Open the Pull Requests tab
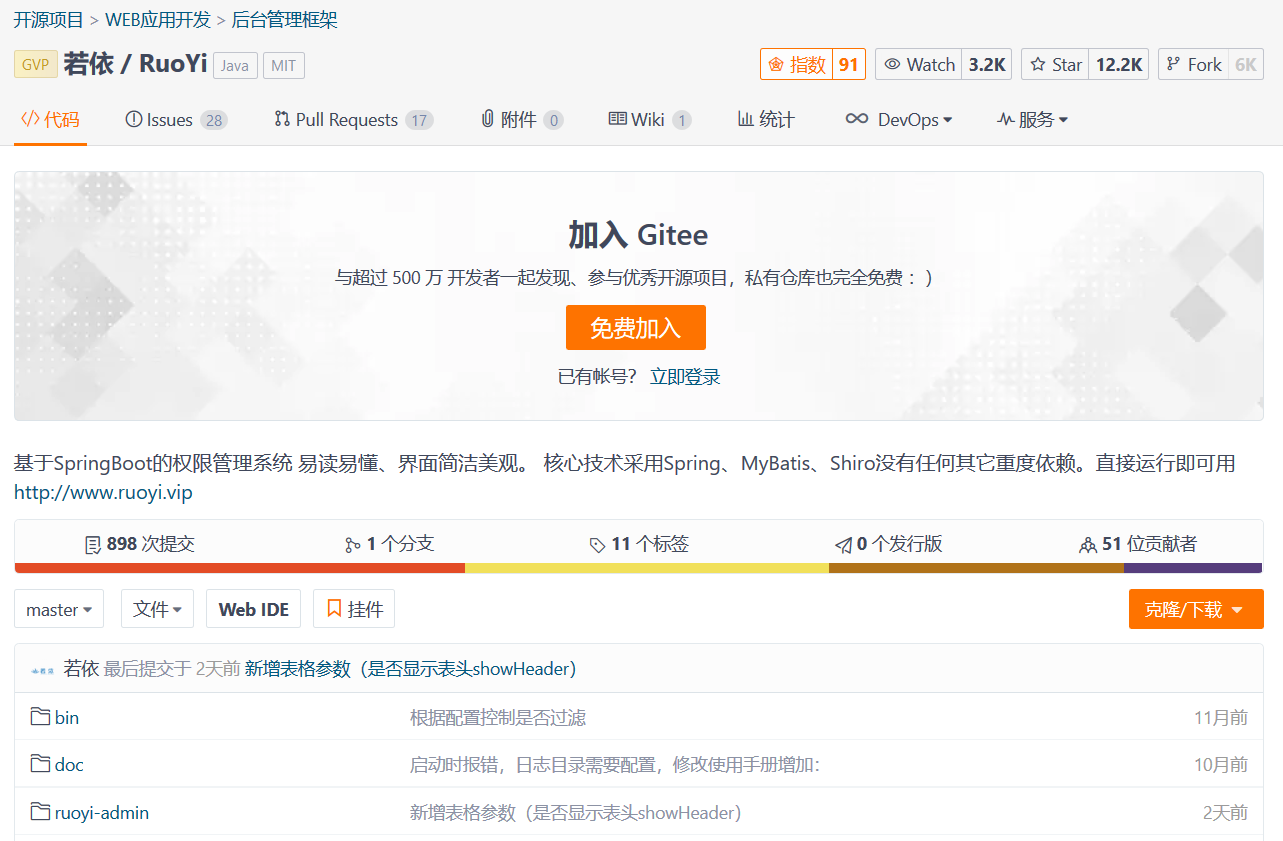This screenshot has height=841, width=1283. [x=354, y=120]
